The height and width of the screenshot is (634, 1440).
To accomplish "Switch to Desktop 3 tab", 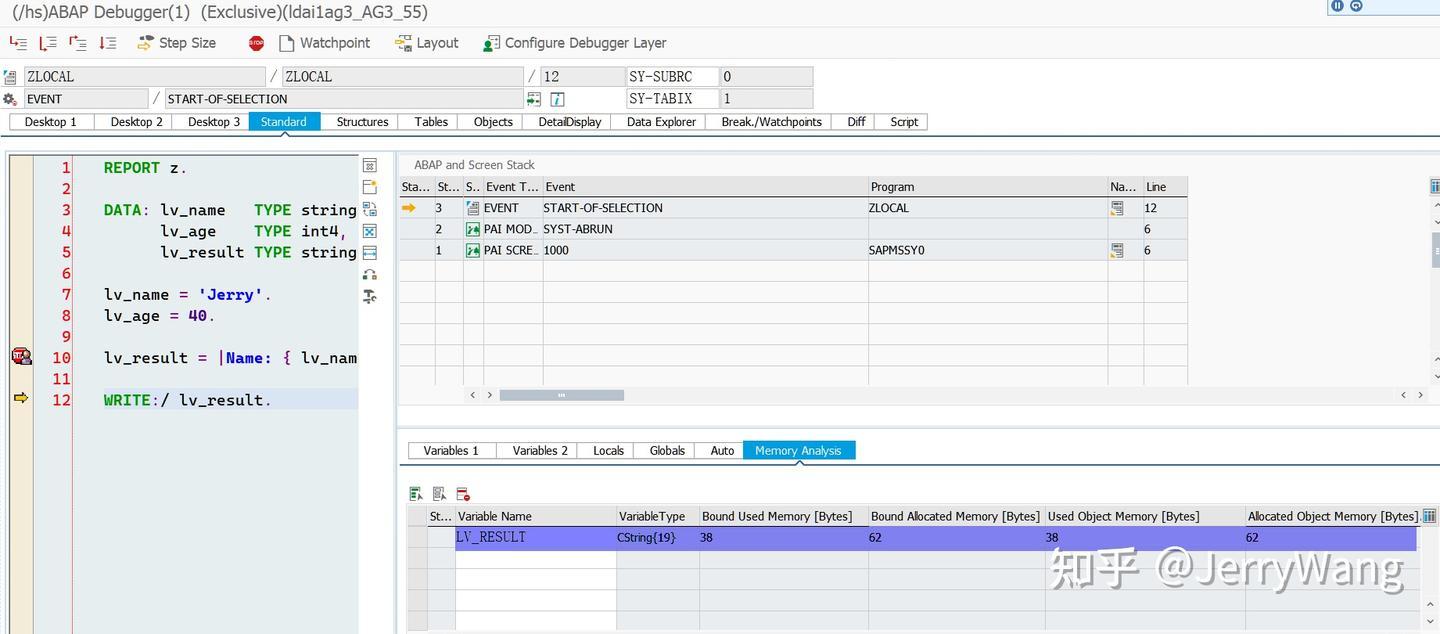I will 213,122.
